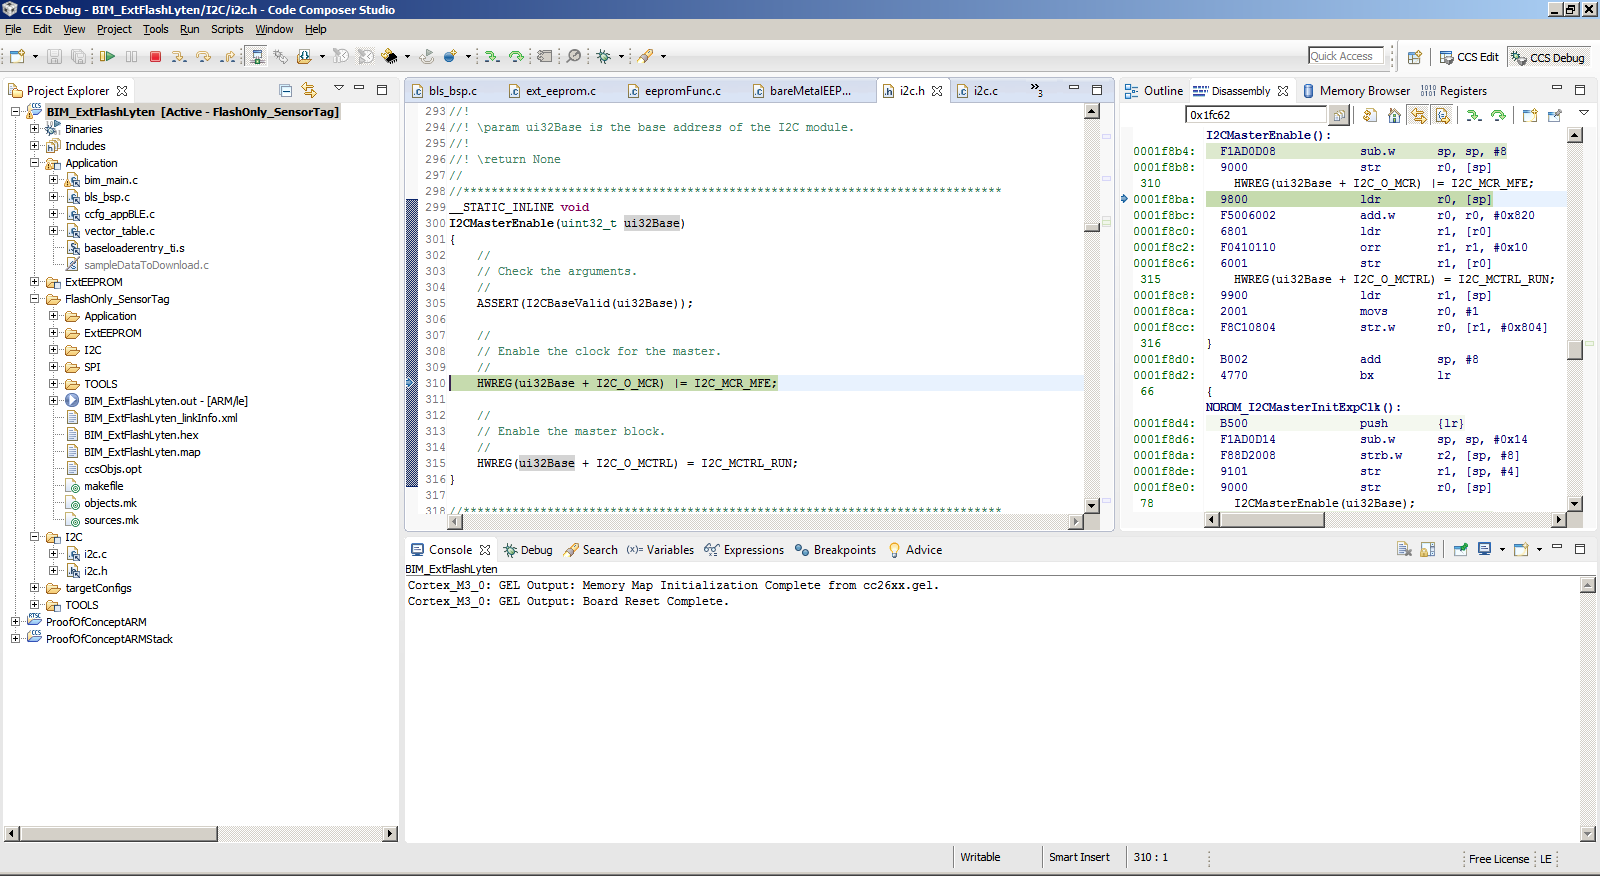The width and height of the screenshot is (1600, 876).
Task: Switch to the CCS Edit perspective
Action: [x=1468, y=57]
